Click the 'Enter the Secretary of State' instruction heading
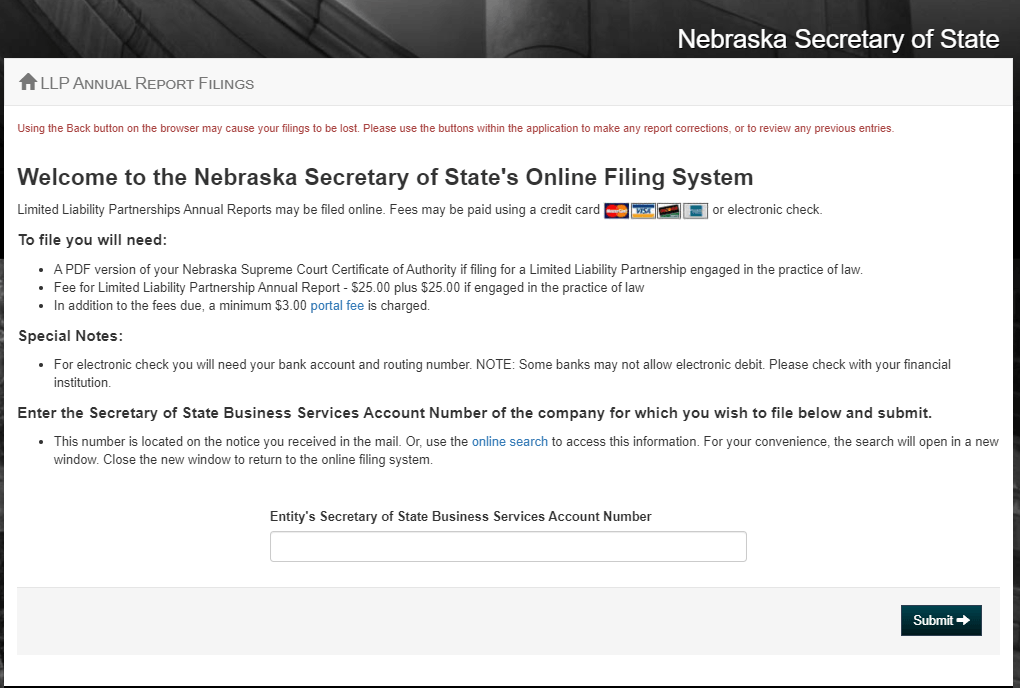This screenshot has height=688, width=1020. 474,413
